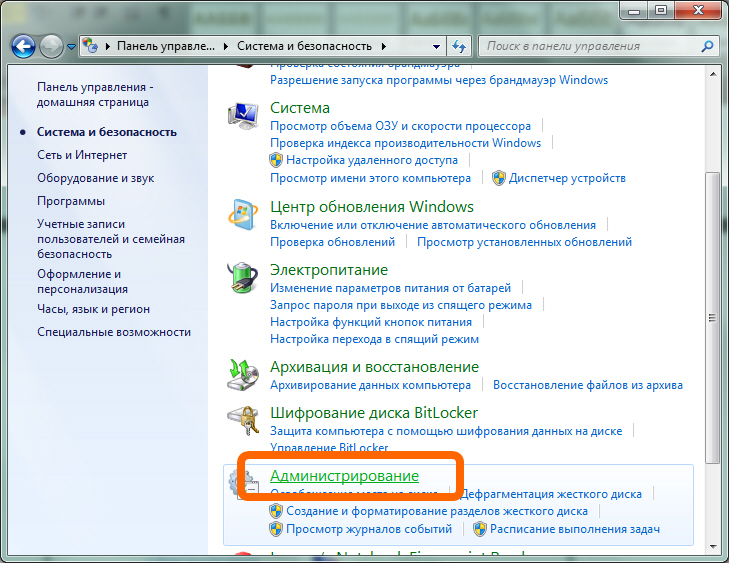Click the Электропитание battery icon
The width and height of the screenshot is (729, 563).
243,278
